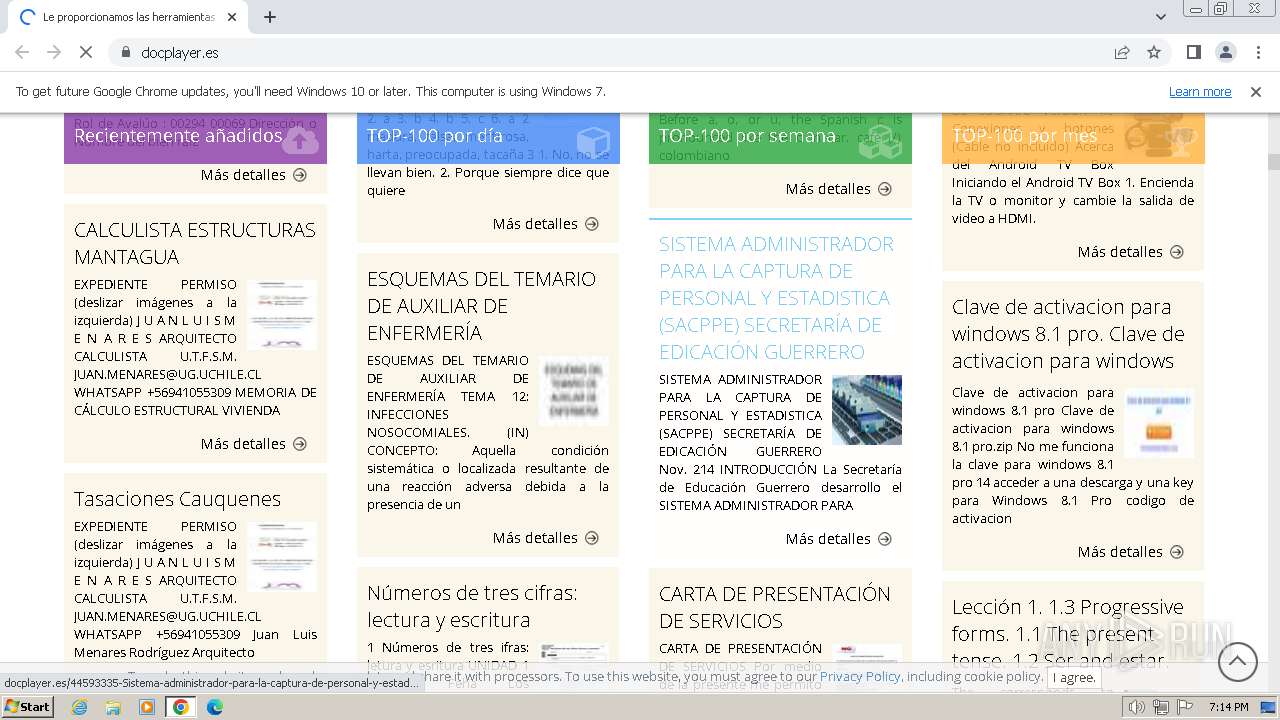Screen dimensions: 1280x720
Task: Open Más detalles under Android TV Box text
Action: 1131,252
